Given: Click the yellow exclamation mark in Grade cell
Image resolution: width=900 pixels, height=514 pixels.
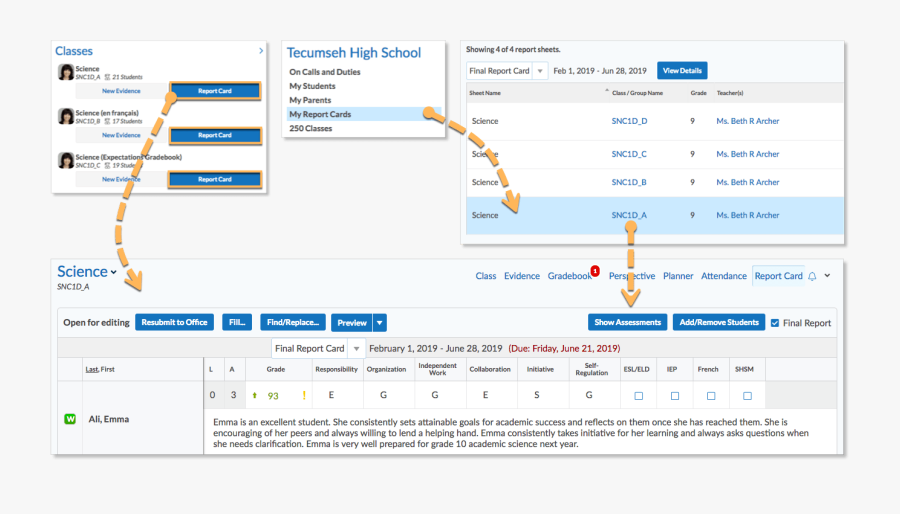Looking at the screenshot, I should 304,396.
